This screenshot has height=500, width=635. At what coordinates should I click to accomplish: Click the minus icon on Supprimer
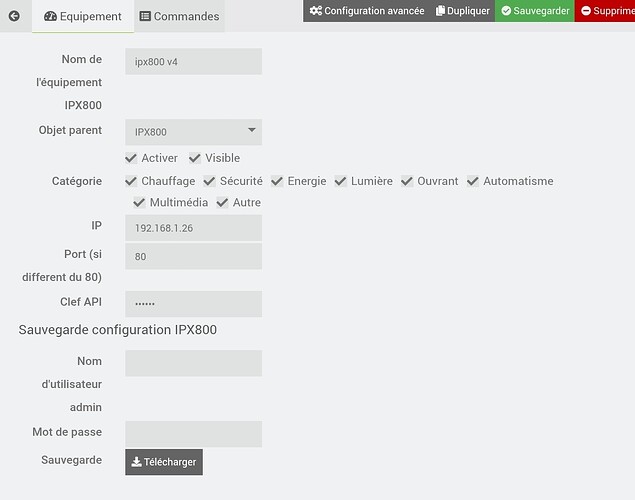(586, 11)
